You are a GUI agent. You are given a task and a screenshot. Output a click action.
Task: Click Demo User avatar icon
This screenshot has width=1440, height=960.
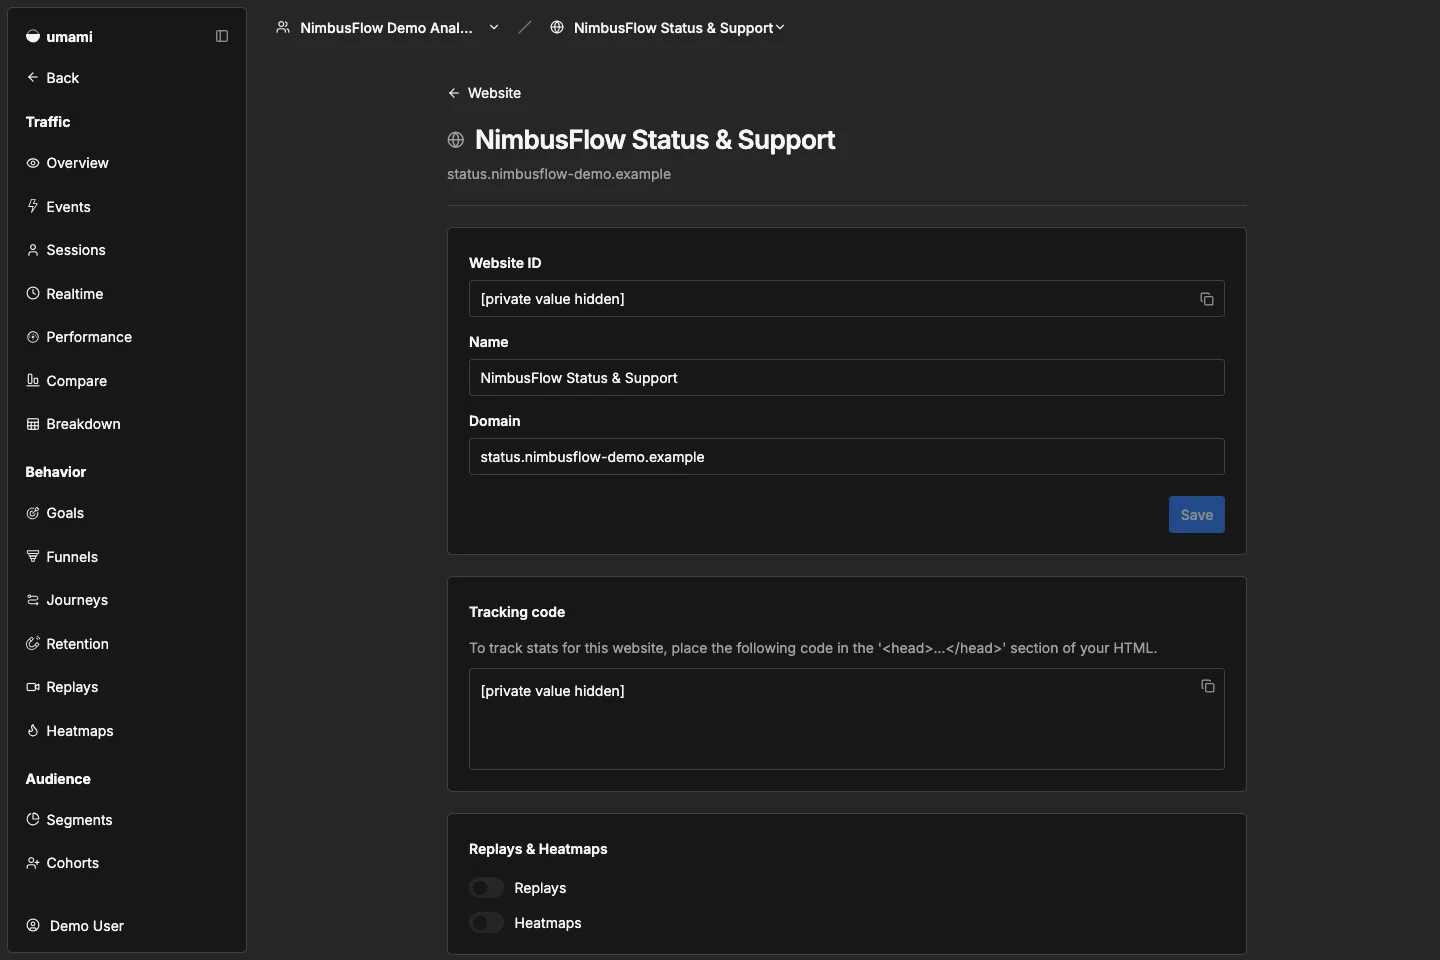click(33, 926)
